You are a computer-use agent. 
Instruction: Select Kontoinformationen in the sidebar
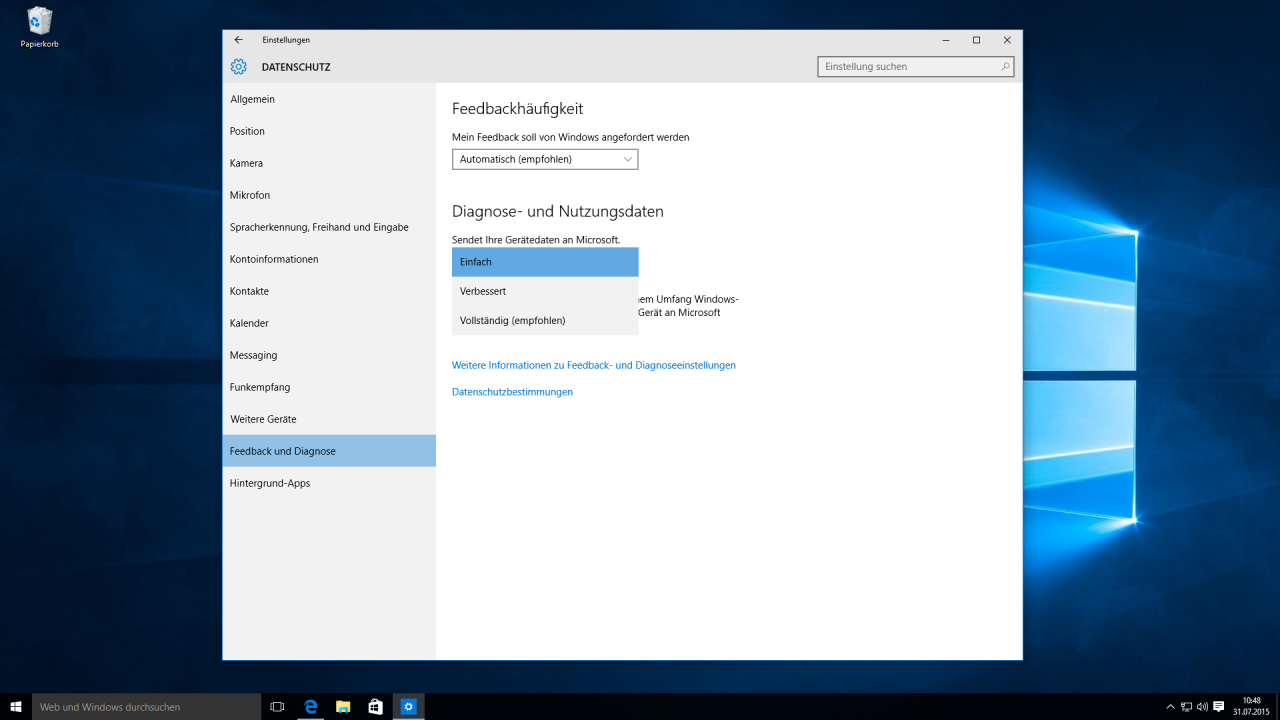click(329, 259)
